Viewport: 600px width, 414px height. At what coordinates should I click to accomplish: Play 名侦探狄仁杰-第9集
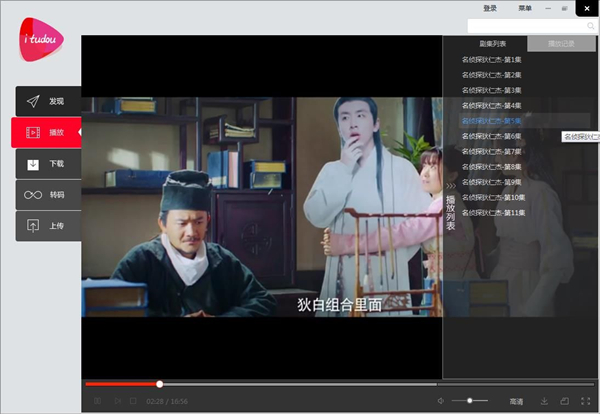click(491, 182)
